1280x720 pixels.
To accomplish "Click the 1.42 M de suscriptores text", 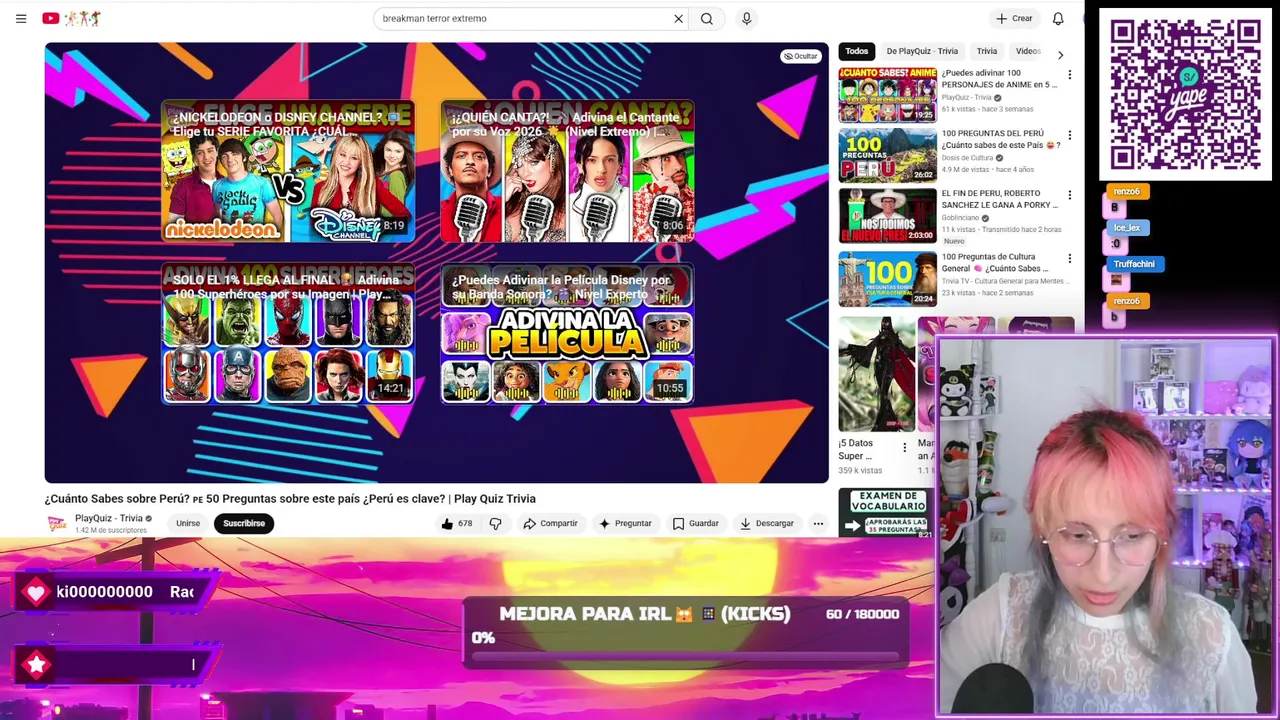I will click(x=110, y=530).
